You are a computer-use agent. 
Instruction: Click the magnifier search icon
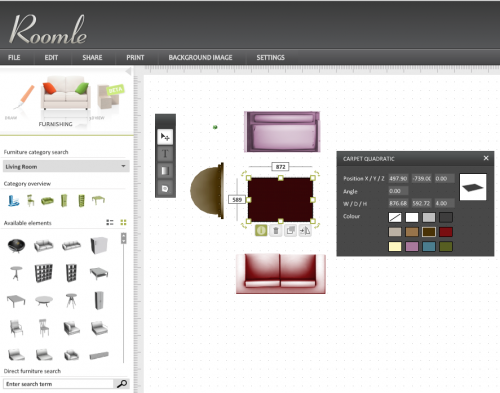click(122, 384)
